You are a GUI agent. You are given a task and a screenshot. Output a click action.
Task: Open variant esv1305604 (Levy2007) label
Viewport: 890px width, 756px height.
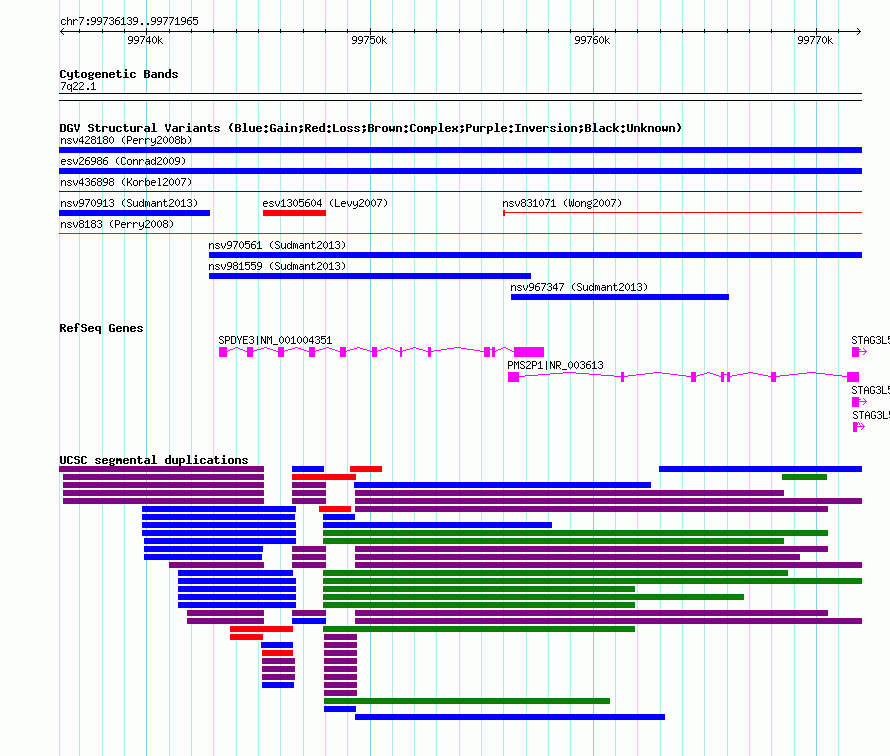click(325, 203)
